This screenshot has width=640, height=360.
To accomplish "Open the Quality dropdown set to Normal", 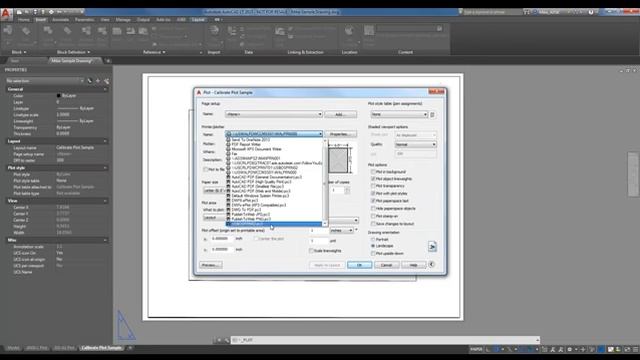I will [416, 144].
